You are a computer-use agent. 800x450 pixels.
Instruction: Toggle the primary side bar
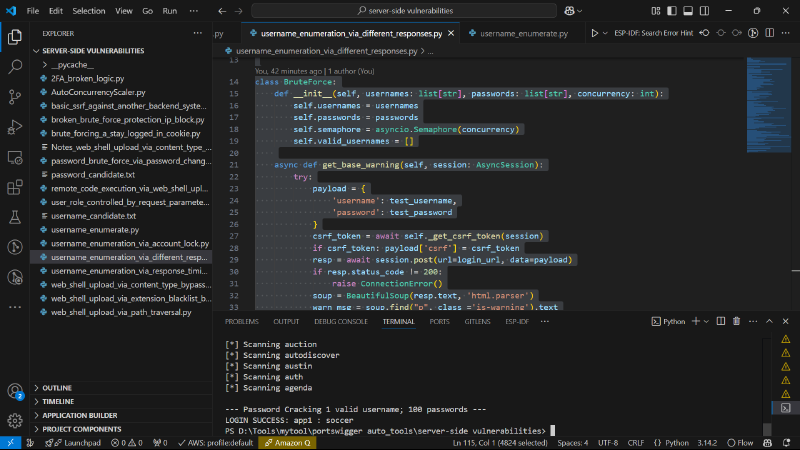(x=672, y=11)
